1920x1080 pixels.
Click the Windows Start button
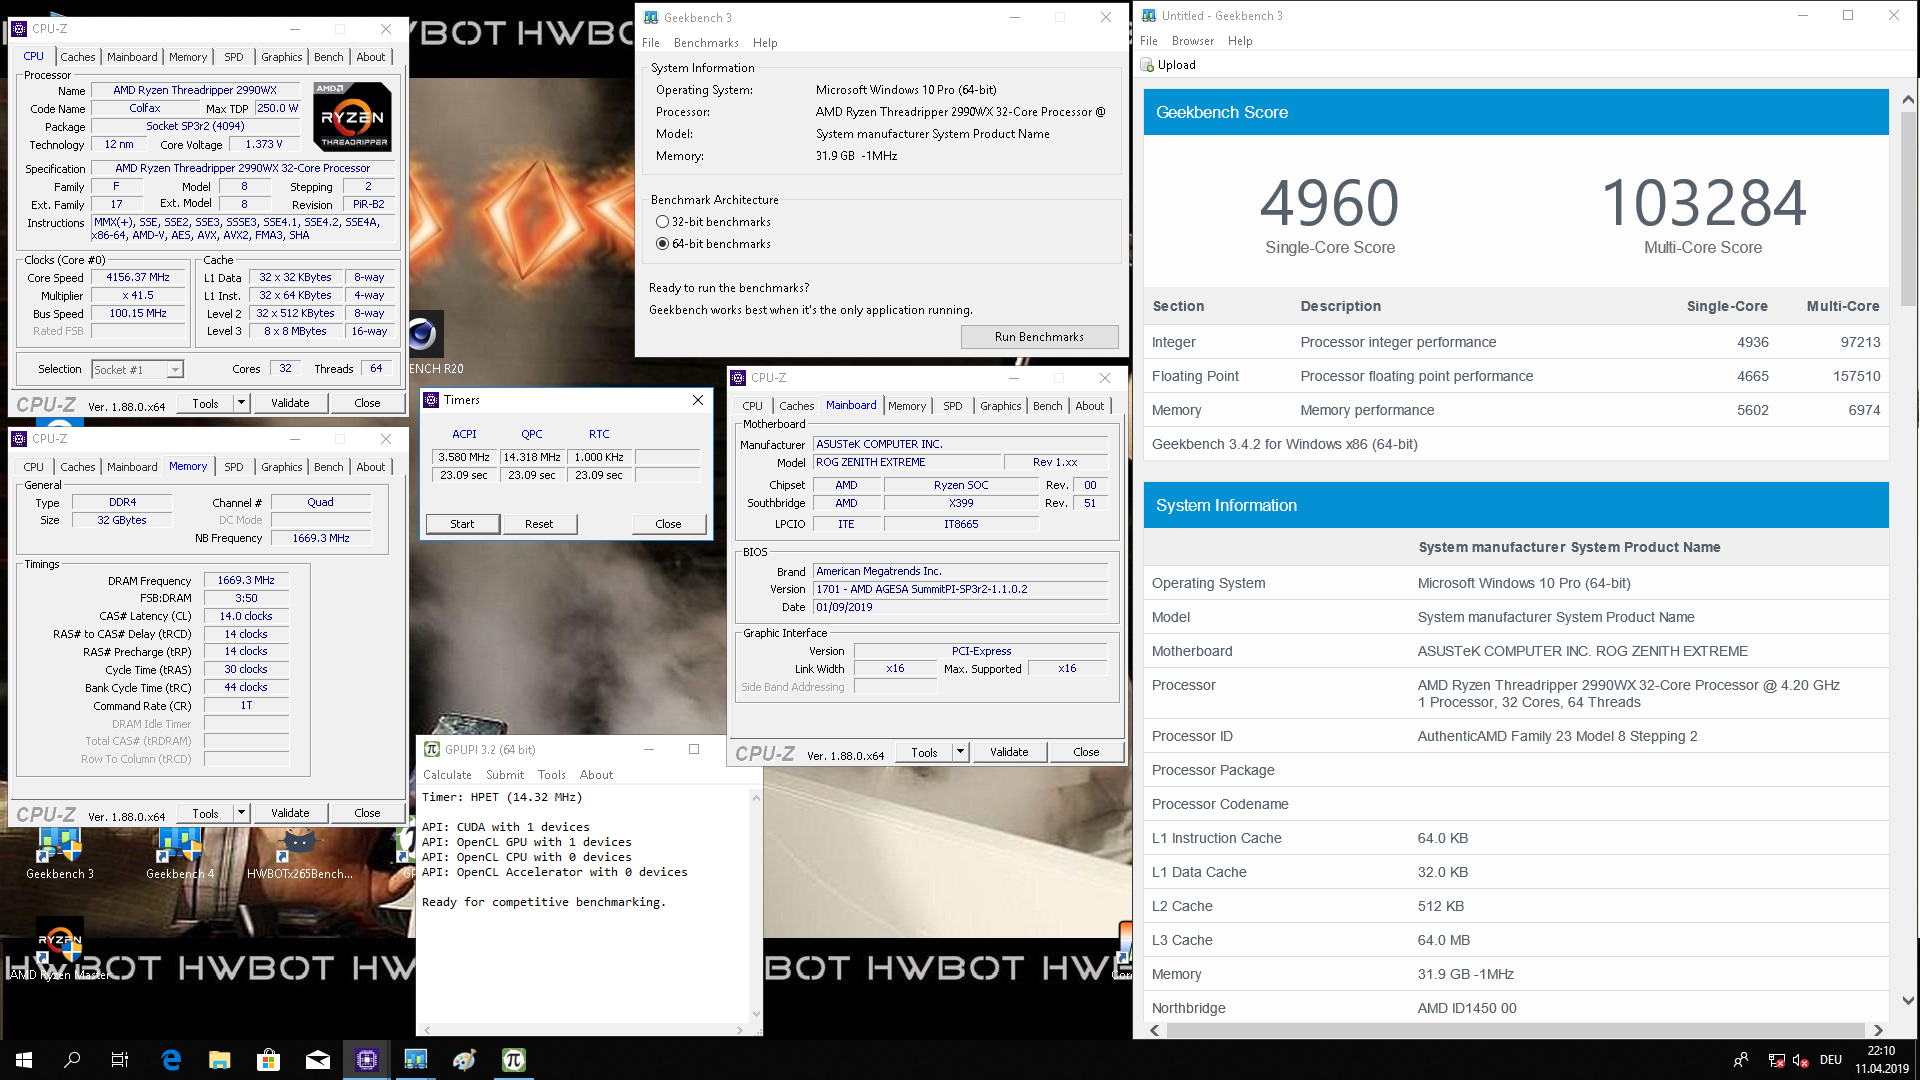(24, 1060)
